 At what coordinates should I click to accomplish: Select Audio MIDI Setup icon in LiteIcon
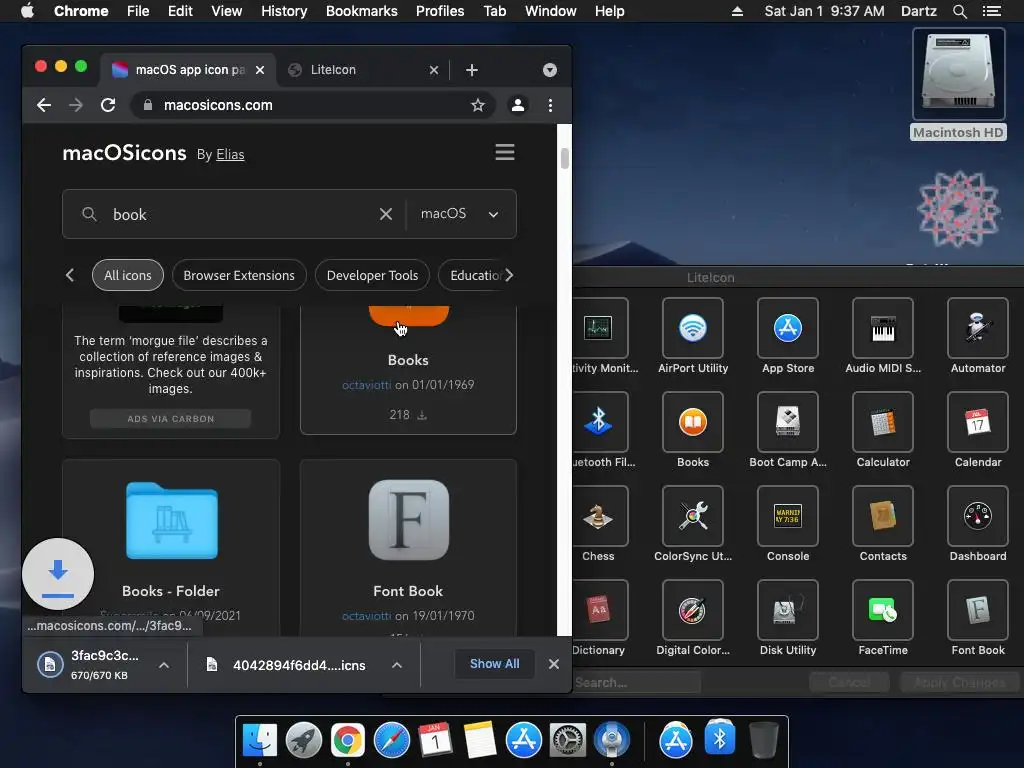pyautogui.click(x=882, y=328)
